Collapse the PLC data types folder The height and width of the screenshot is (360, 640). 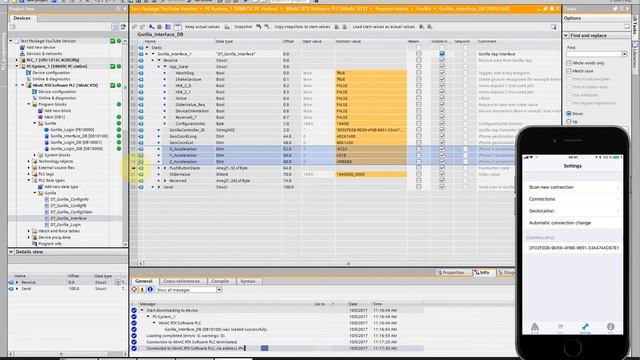pyautogui.click(x=29, y=180)
